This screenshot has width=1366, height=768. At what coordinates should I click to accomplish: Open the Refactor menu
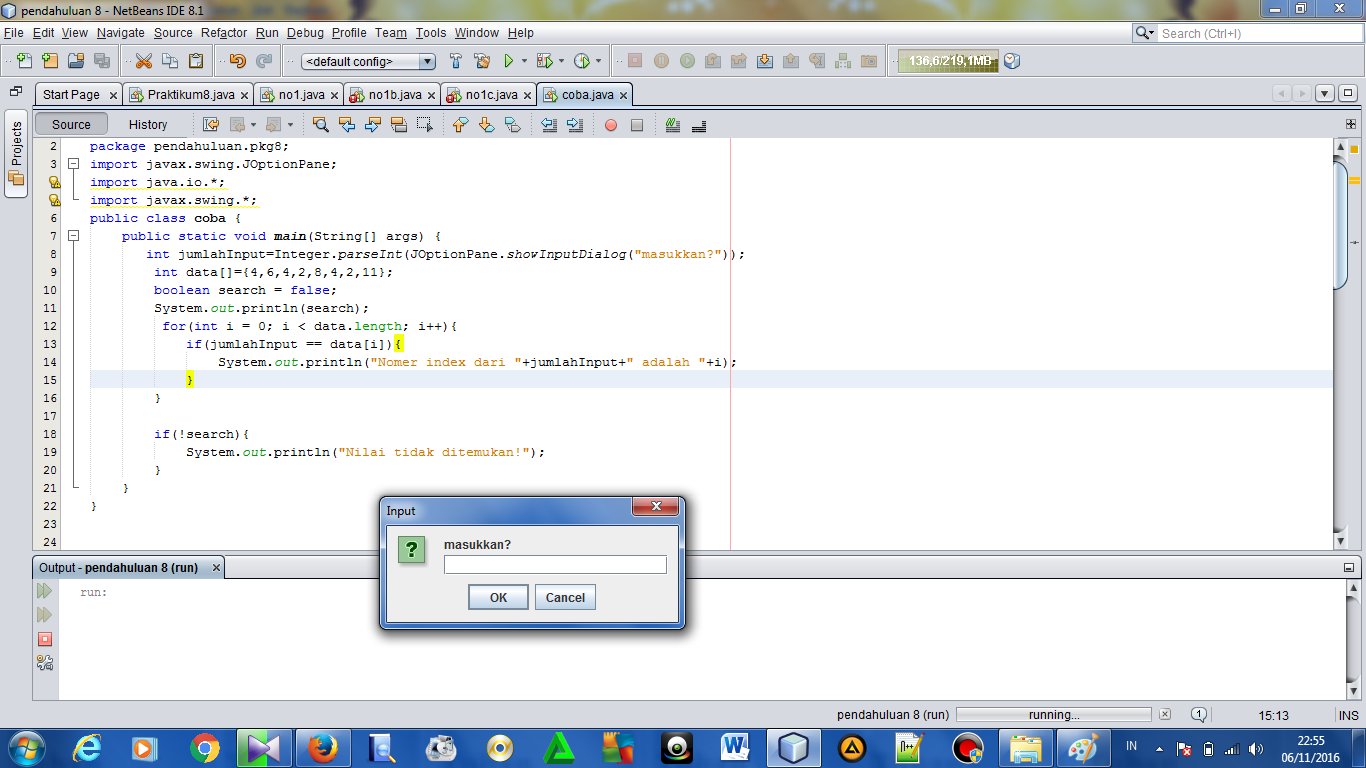point(224,33)
